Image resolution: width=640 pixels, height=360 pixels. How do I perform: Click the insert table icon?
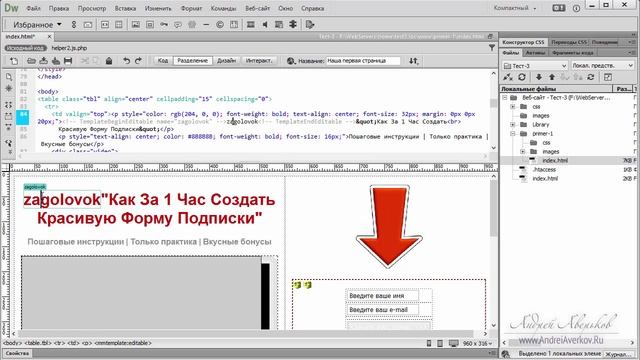click(119, 24)
